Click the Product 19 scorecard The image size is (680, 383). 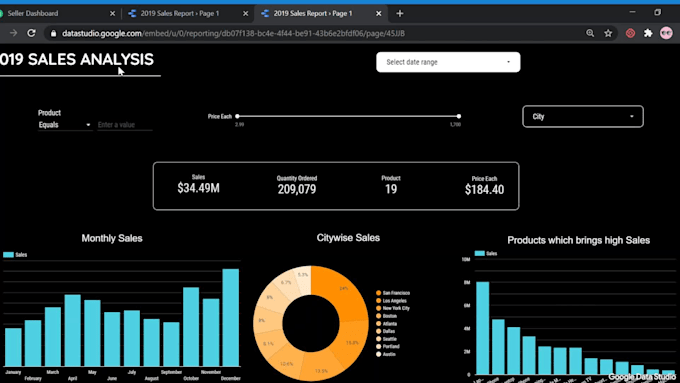click(x=391, y=185)
